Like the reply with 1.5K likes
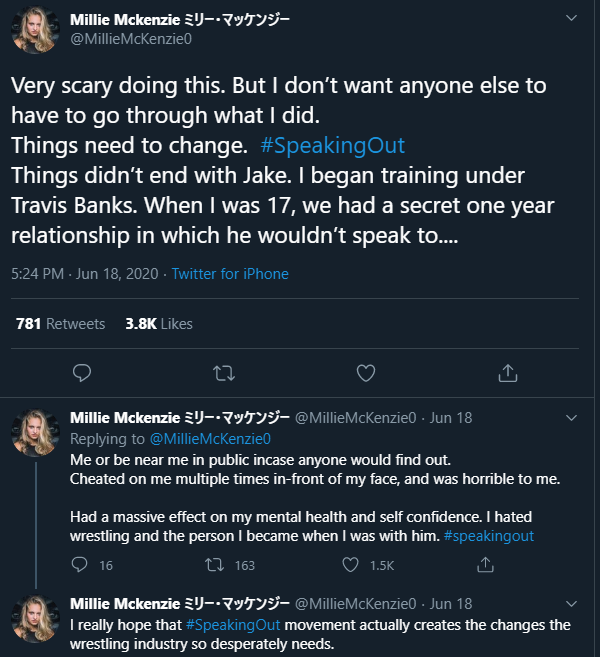This screenshot has height=657, width=600. click(351, 565)
